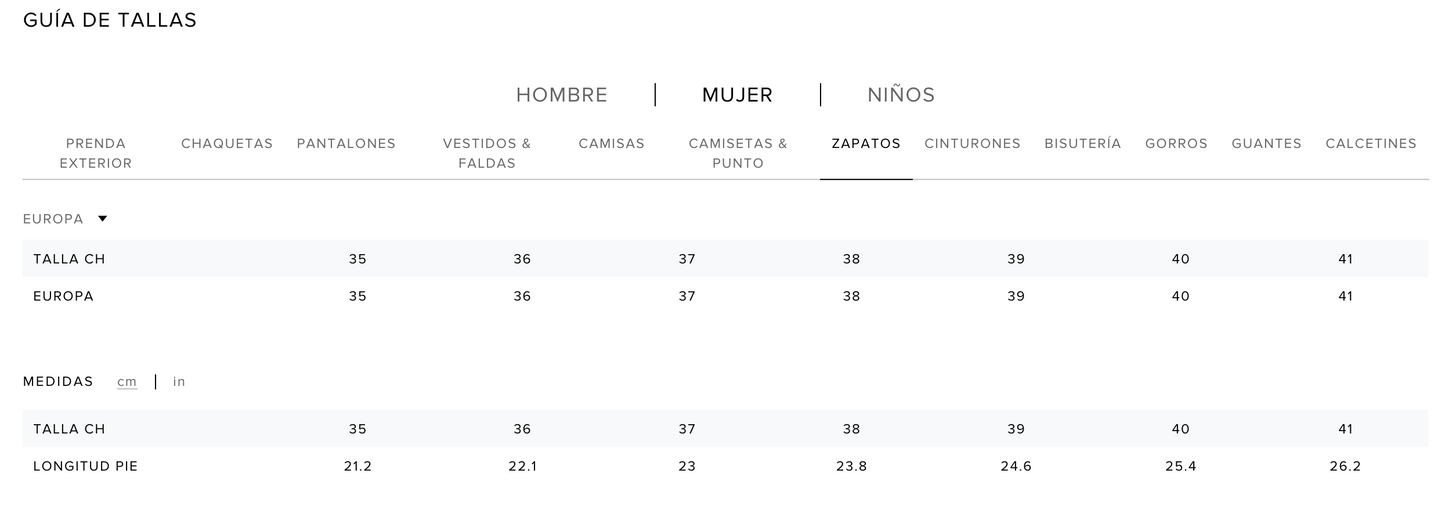This screenshot has width=1445, height=506.
Task: Open the Guantes category tab
Action: click(1266, 143)
